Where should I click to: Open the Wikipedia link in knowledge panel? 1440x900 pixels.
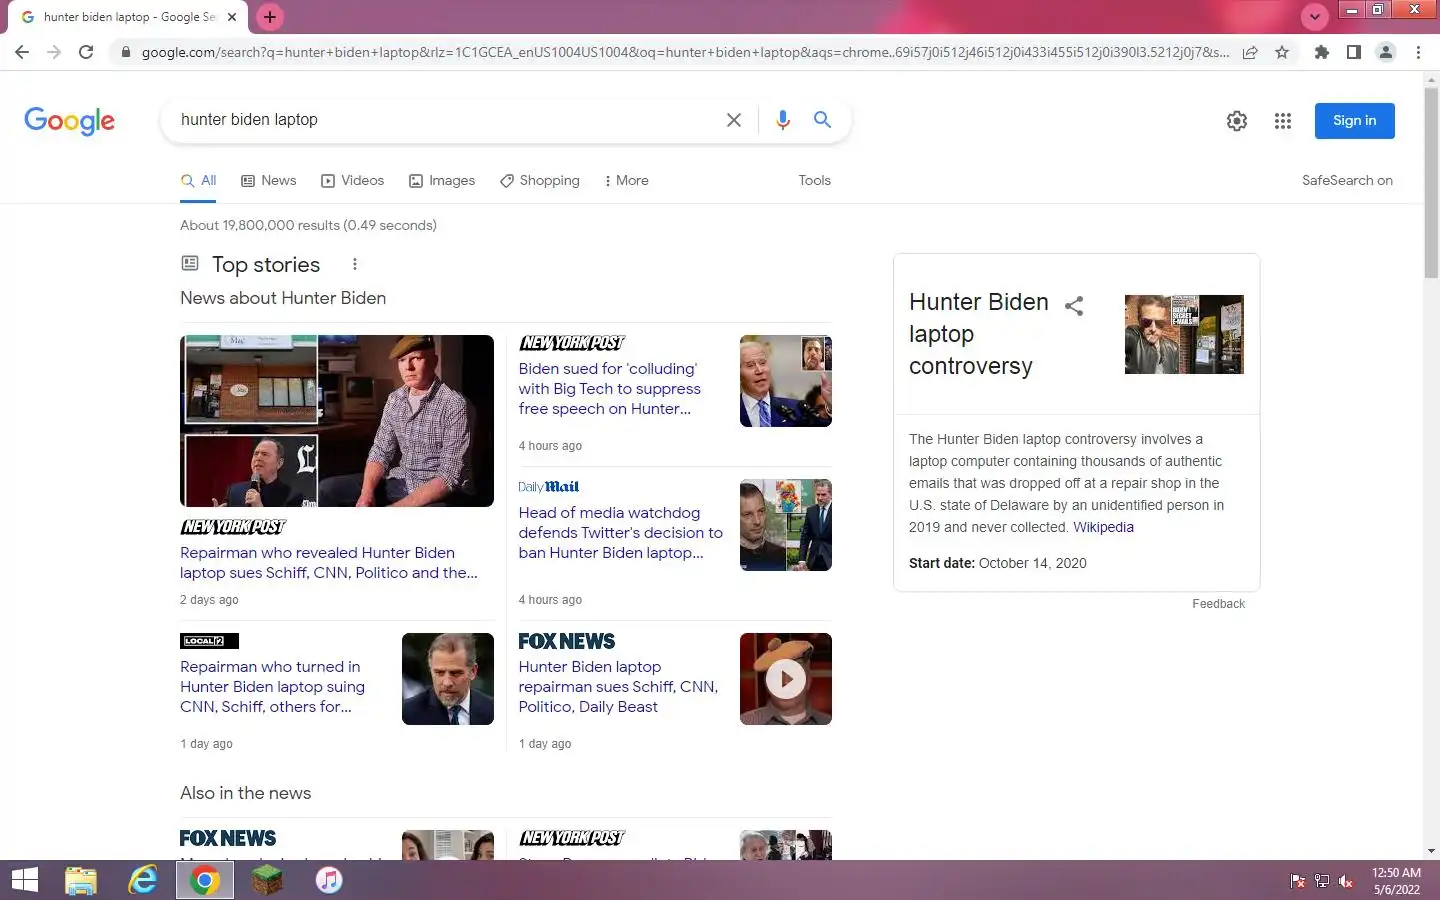point(1103,527)
